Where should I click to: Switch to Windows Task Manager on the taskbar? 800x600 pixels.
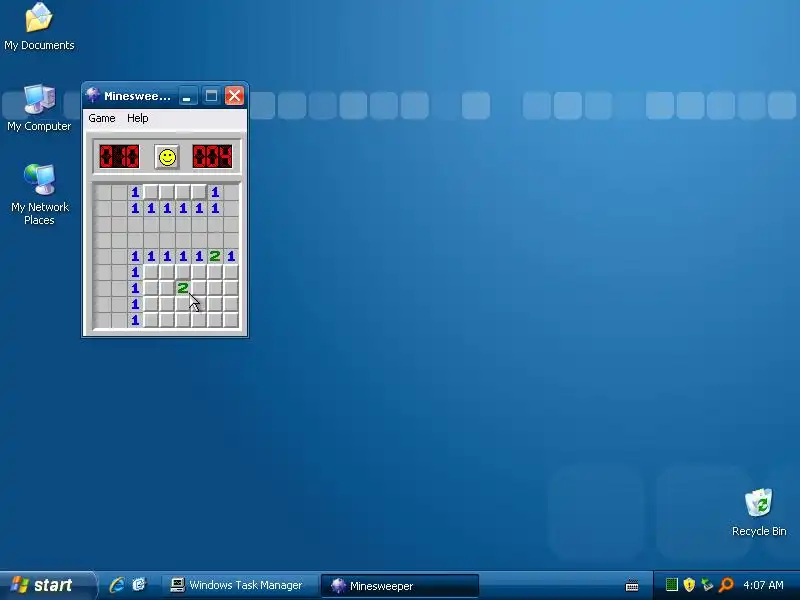(x=239, y=585)
